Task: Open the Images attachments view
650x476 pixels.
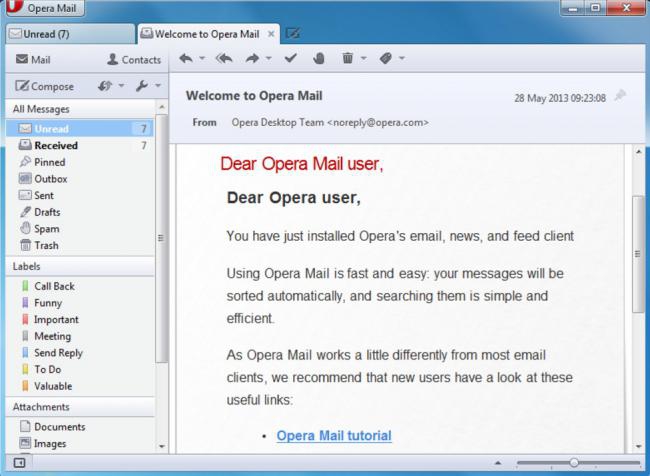Action: tap(80, 443)
